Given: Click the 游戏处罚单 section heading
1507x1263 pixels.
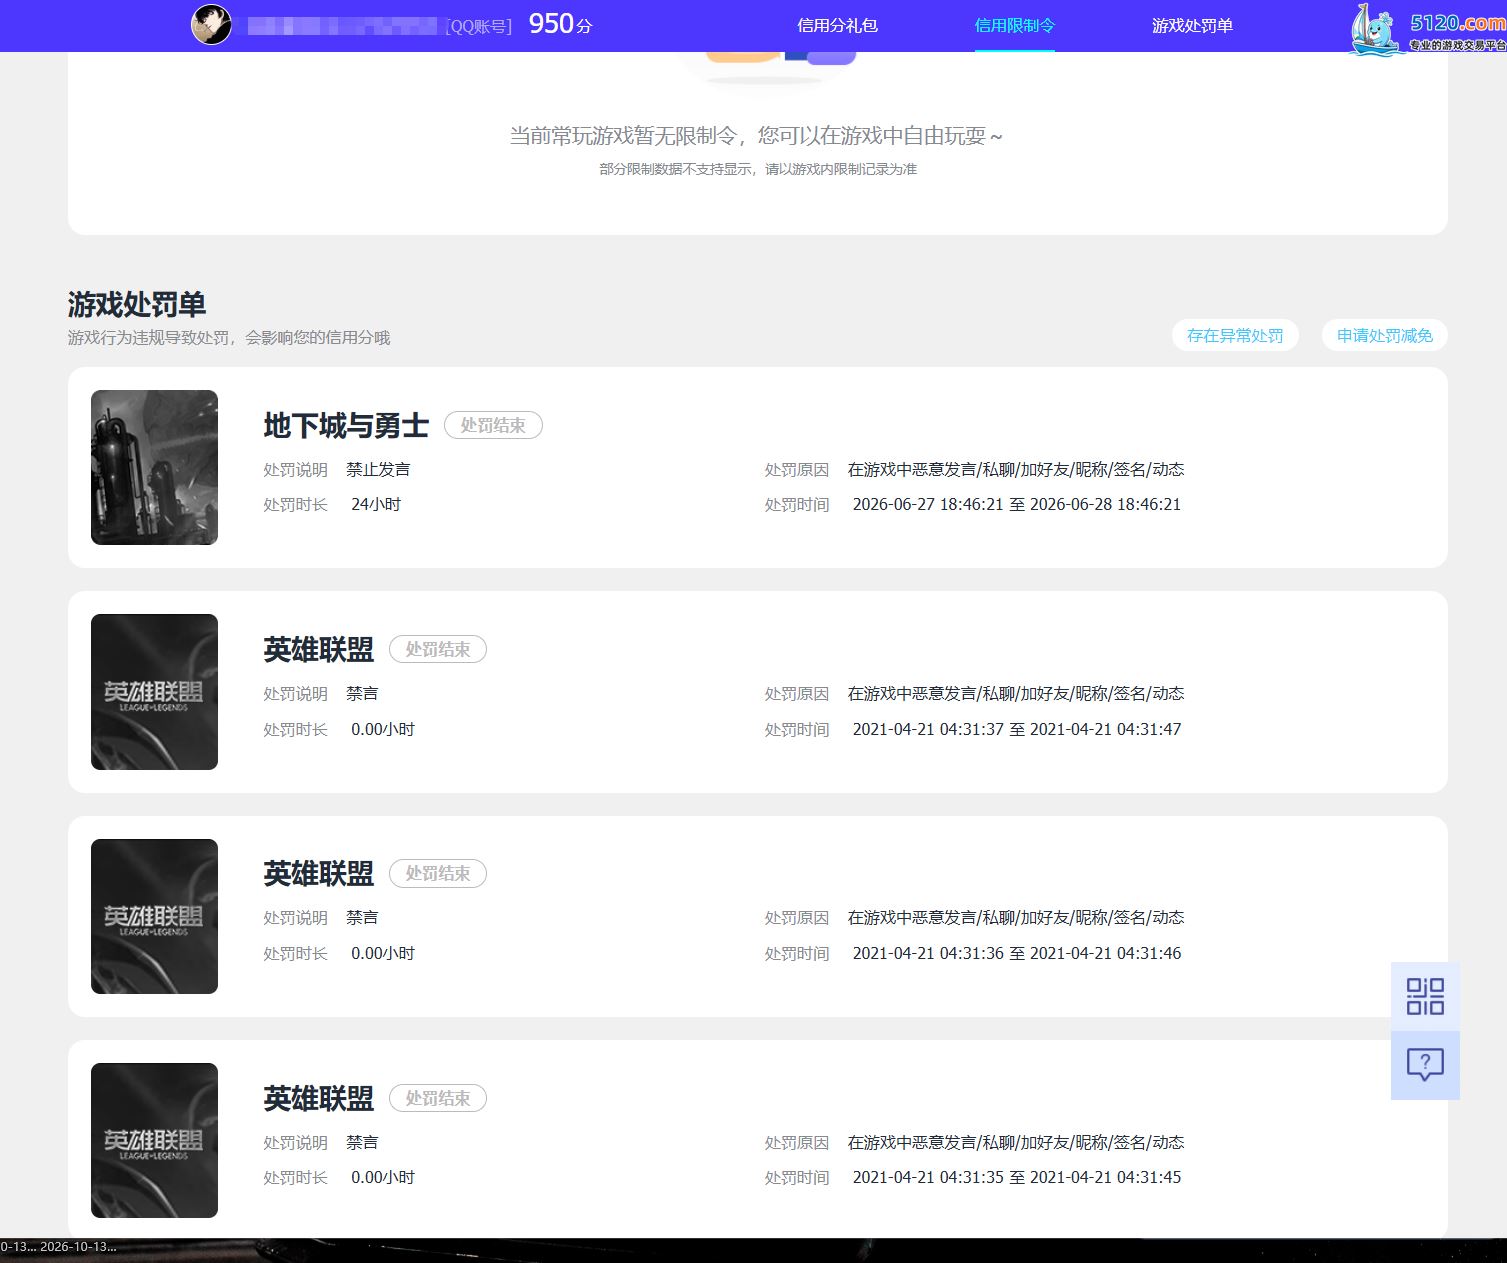Looking at the screenshot, I should click(x=137, y=304).
